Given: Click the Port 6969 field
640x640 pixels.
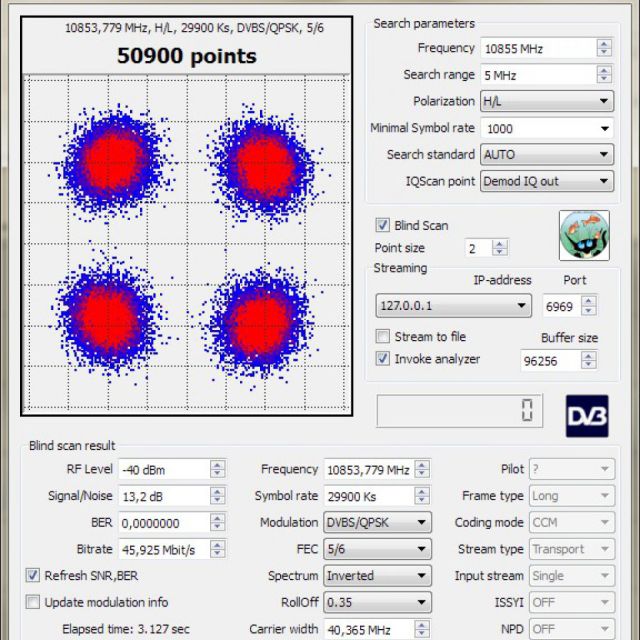Looking at the screenshot, I should click(562, 306).
